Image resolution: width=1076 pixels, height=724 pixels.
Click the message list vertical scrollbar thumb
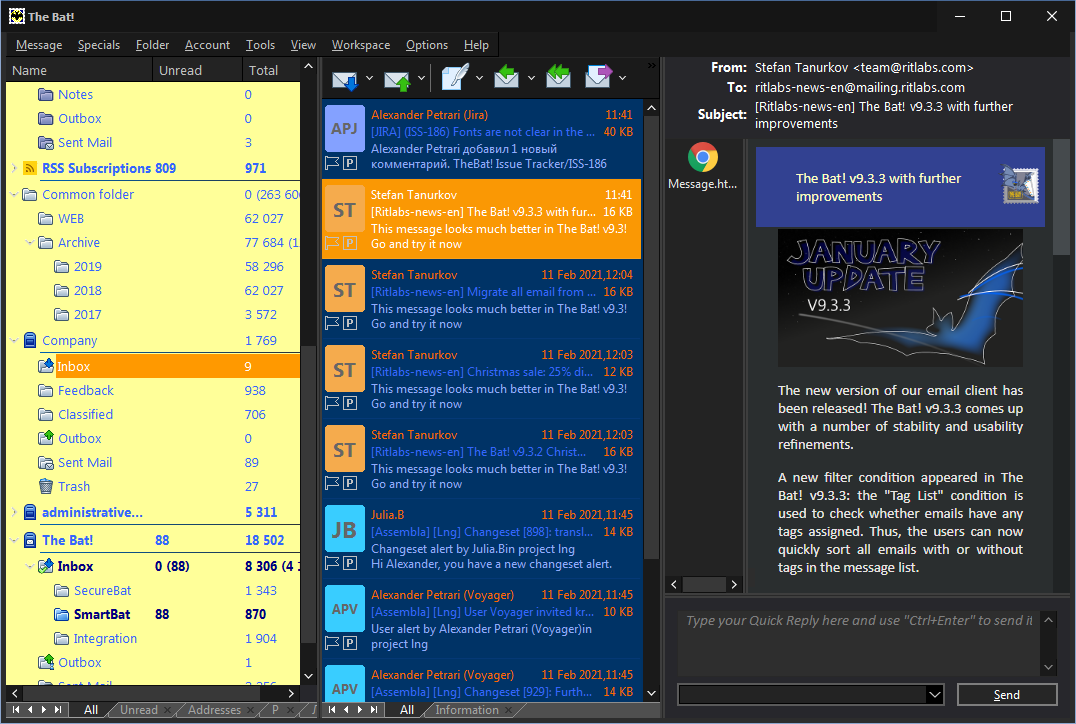[651, 338]
